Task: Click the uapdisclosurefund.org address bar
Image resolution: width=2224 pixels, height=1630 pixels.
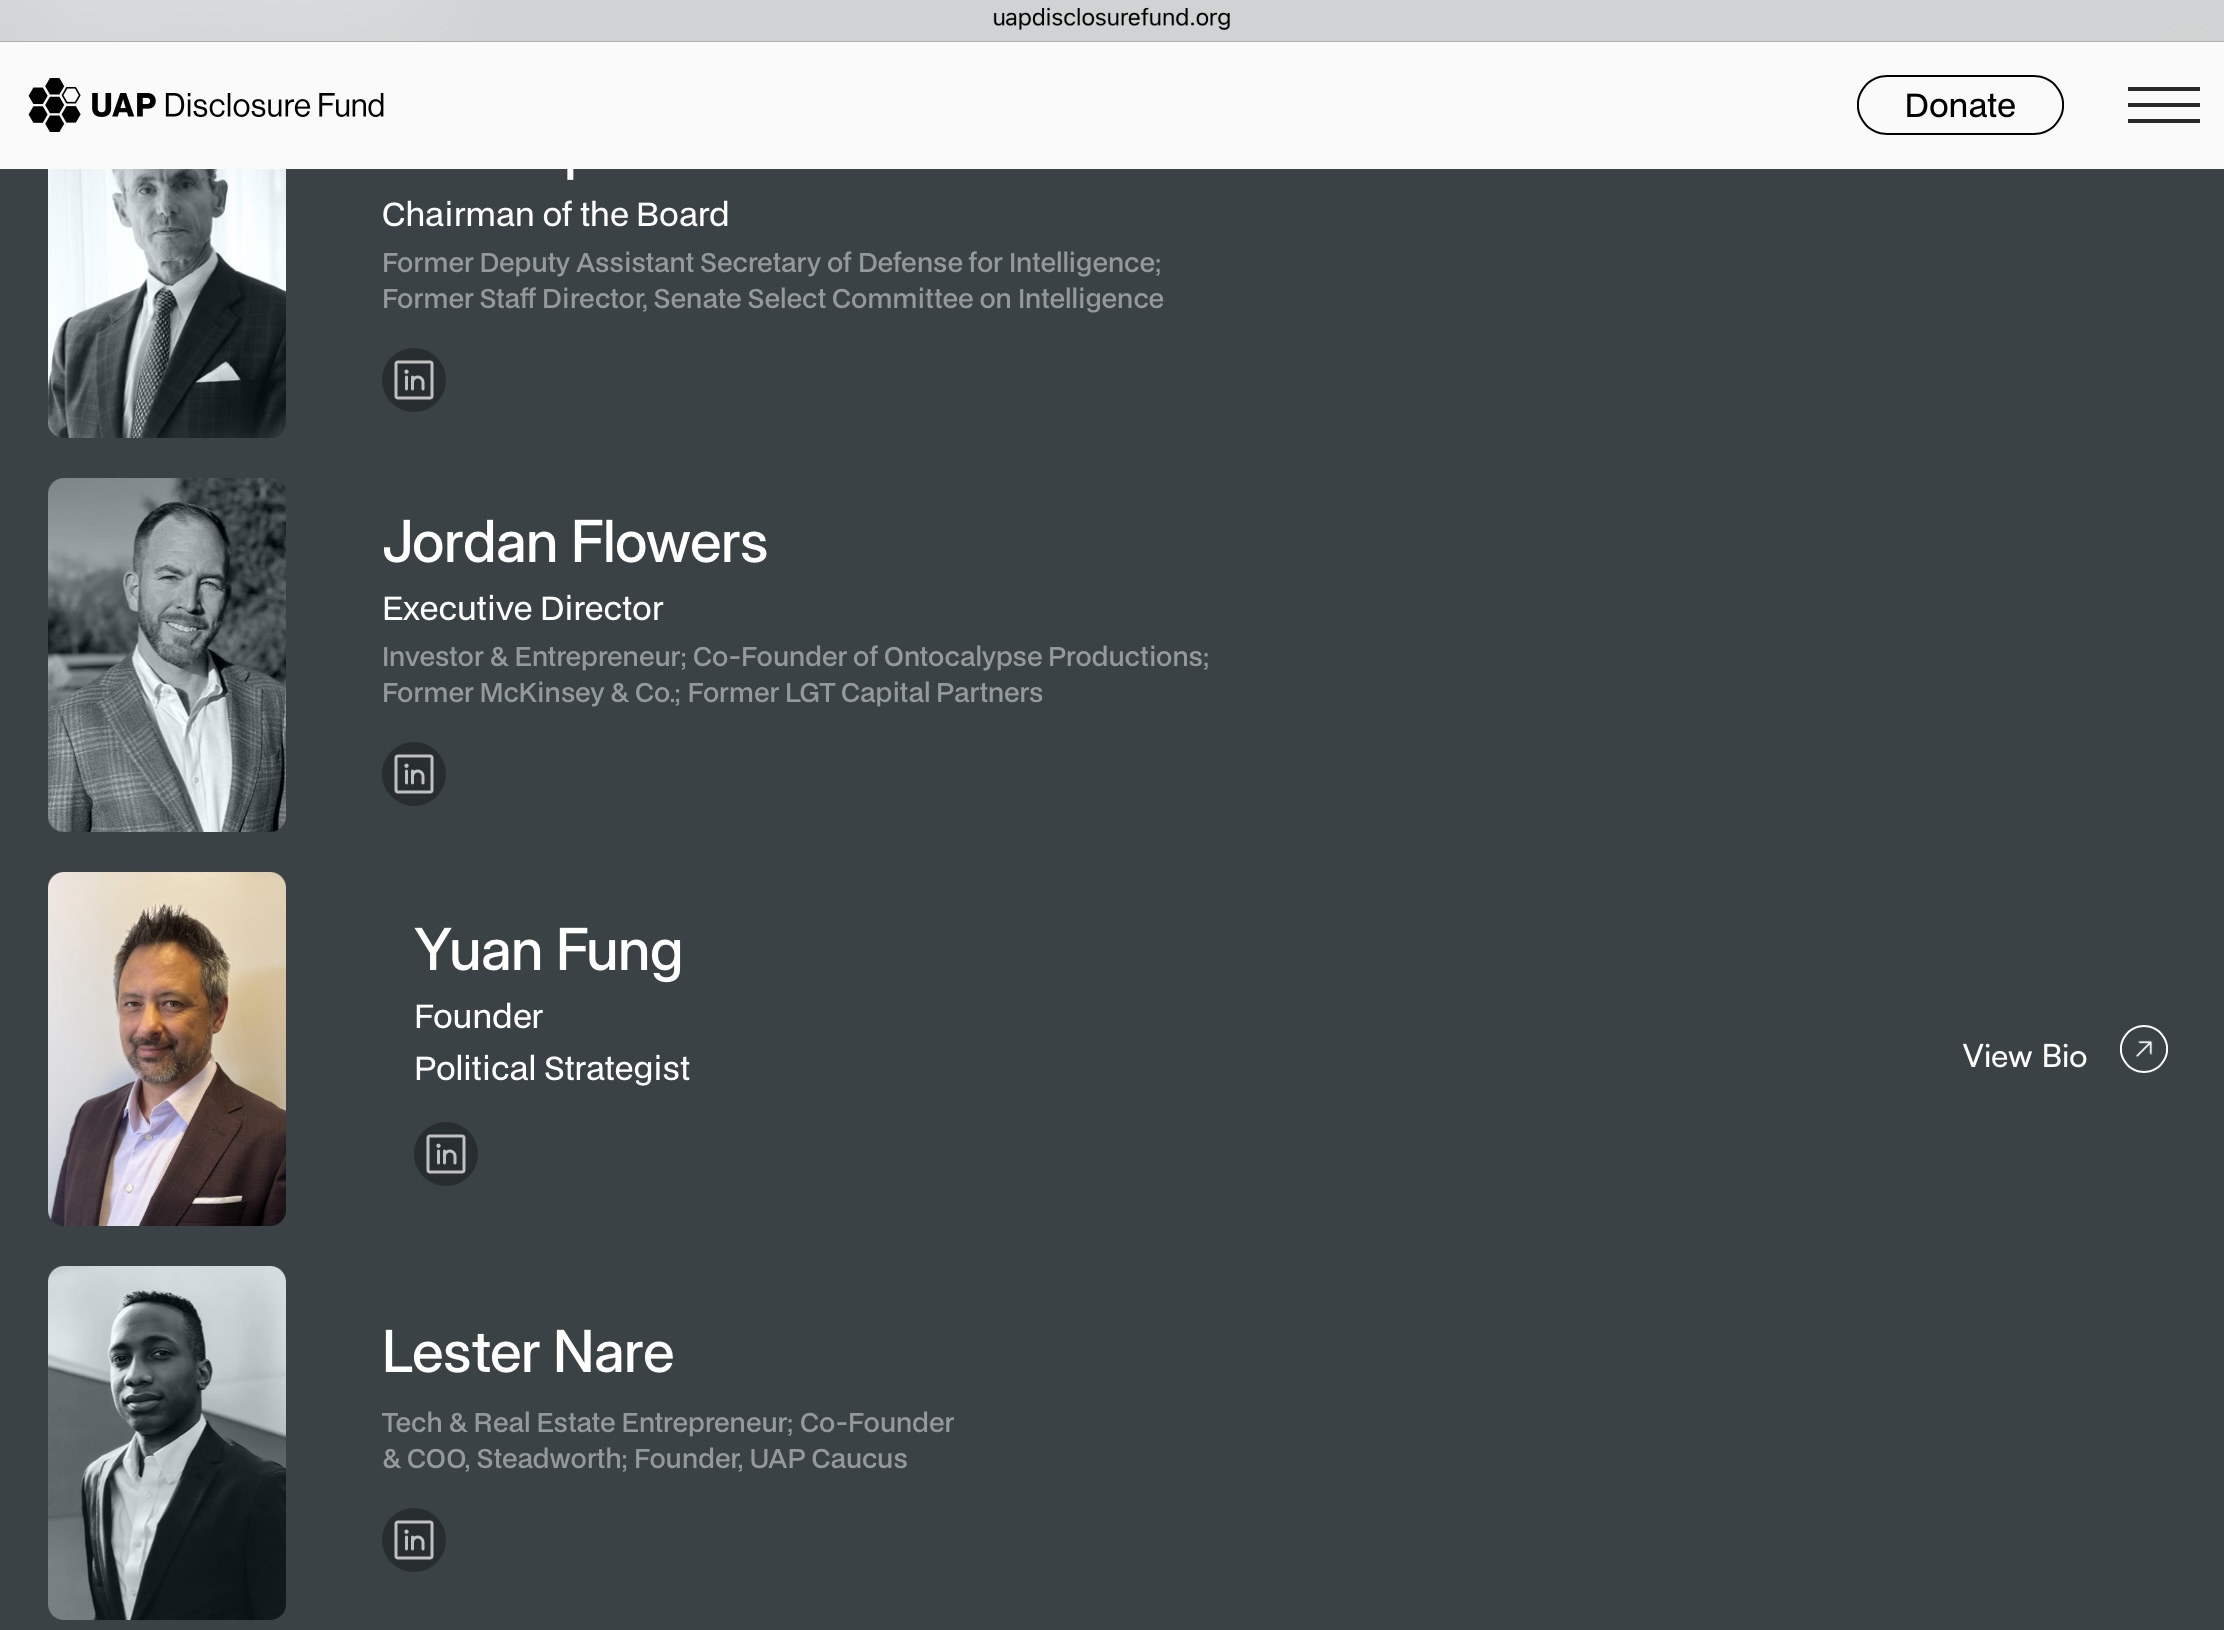Action: click(1111, 18)
